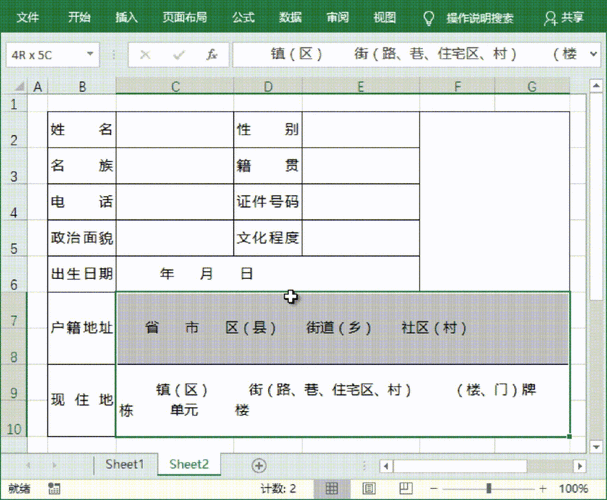Click the zoom in plus button
This screenshot has width=607, height=500.
[543, 489]
